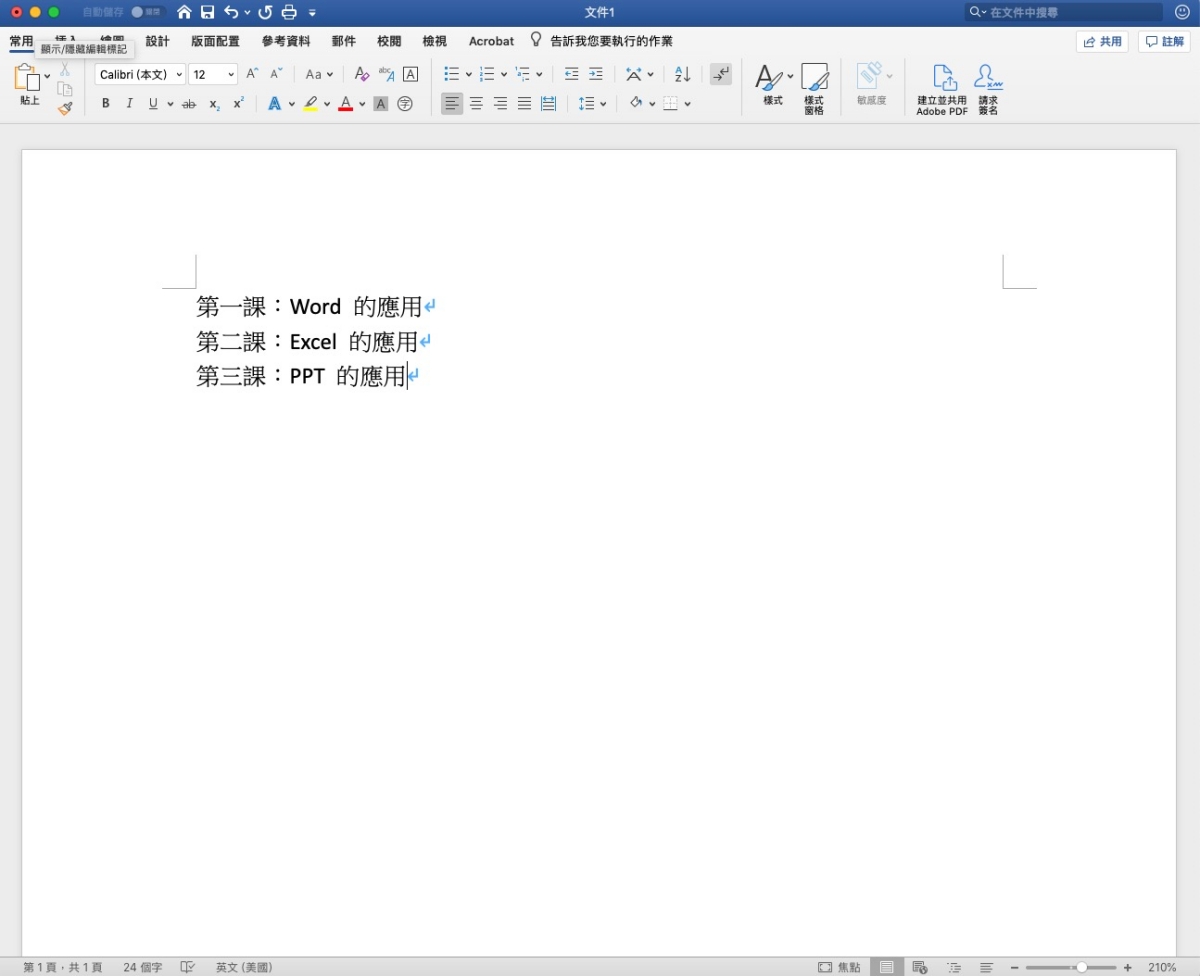The width and height of the screenshot is (1200, 976).
Task: Sort text with A-Z icon
Action: (682, 74)
